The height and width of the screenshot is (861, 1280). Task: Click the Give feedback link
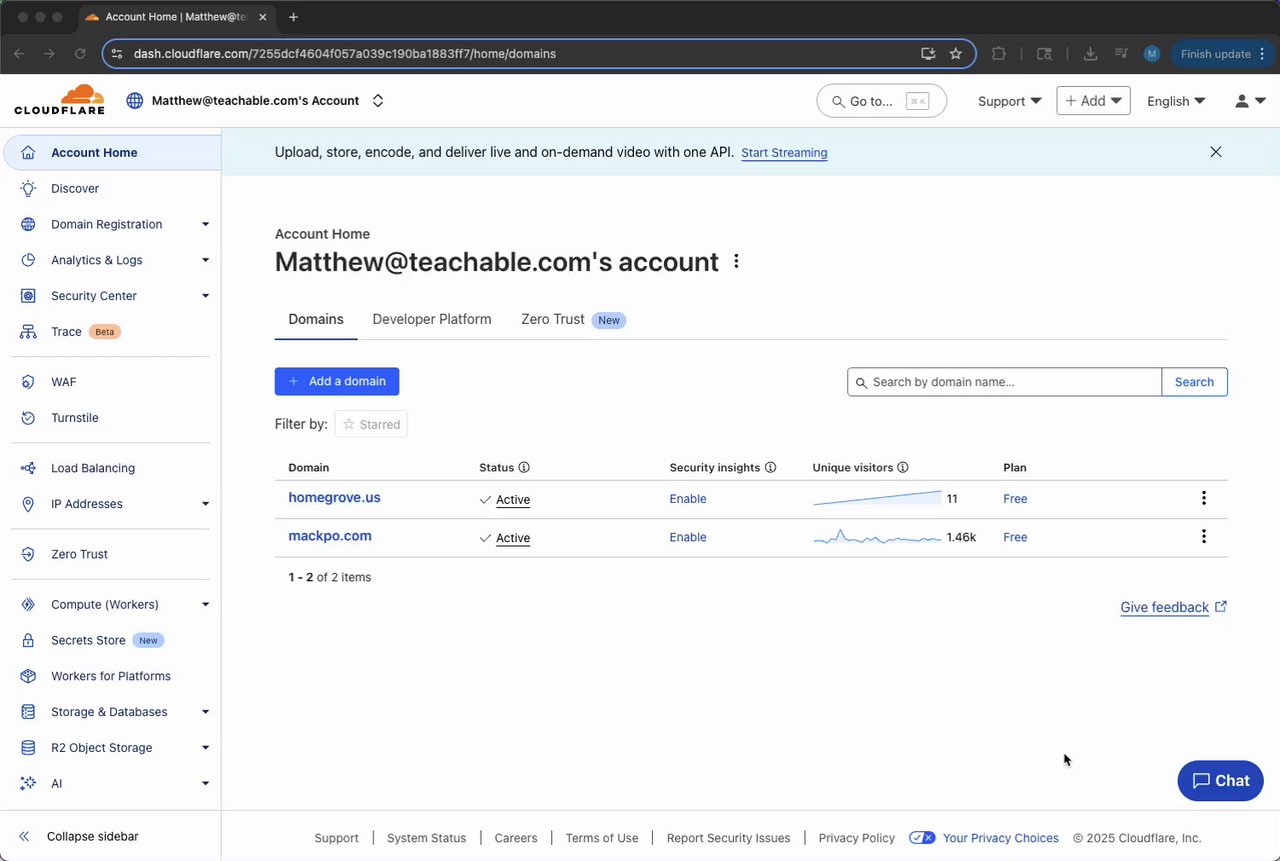click(1174, 607)
